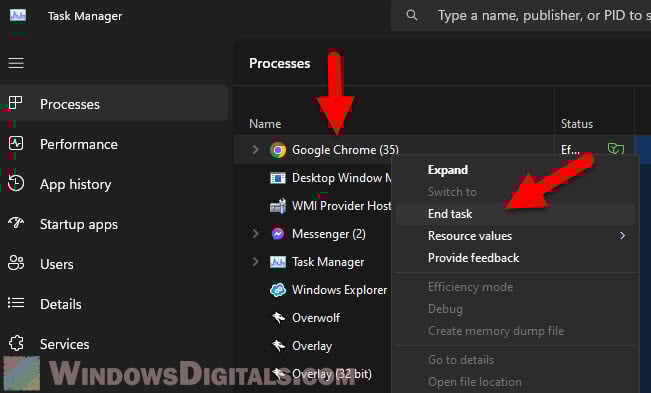
Task: Choose Create memory dump file
Action: (496, 331)
